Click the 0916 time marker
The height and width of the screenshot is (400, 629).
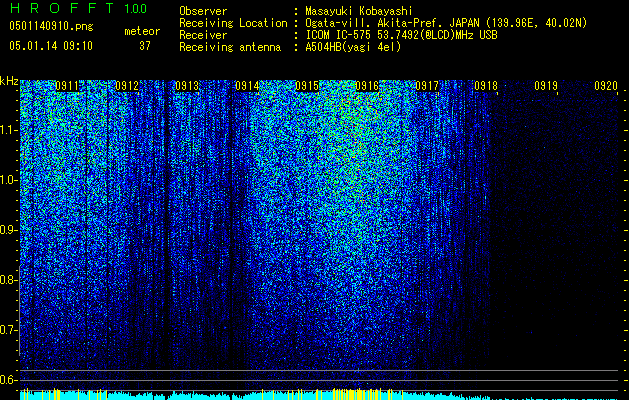367,86
